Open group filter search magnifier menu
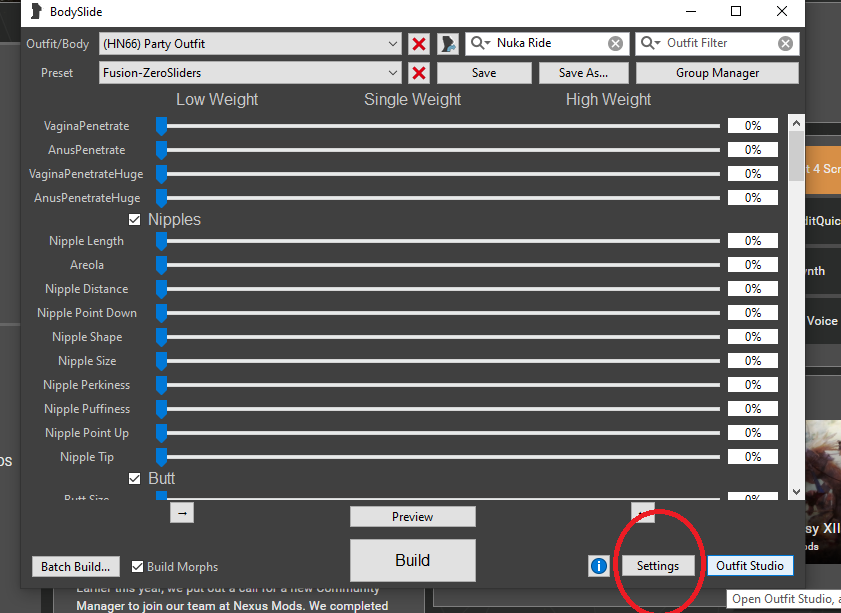 481,43
